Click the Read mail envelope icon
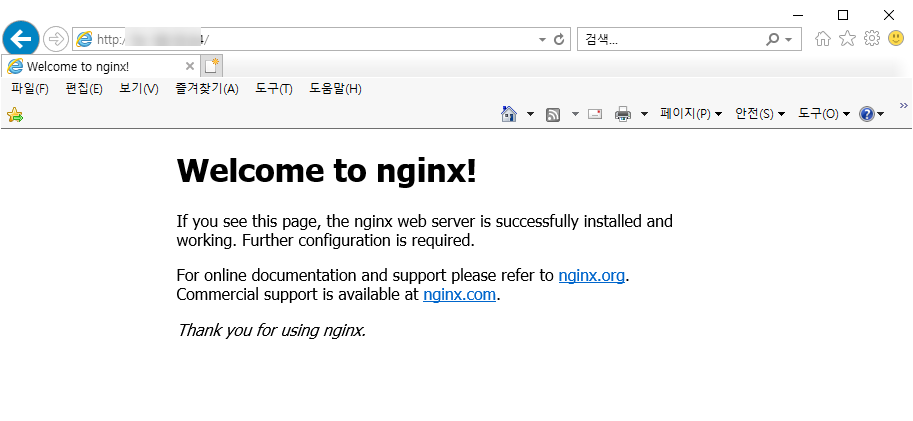This screenshot has width=913, height=421. tap(595, 114)
